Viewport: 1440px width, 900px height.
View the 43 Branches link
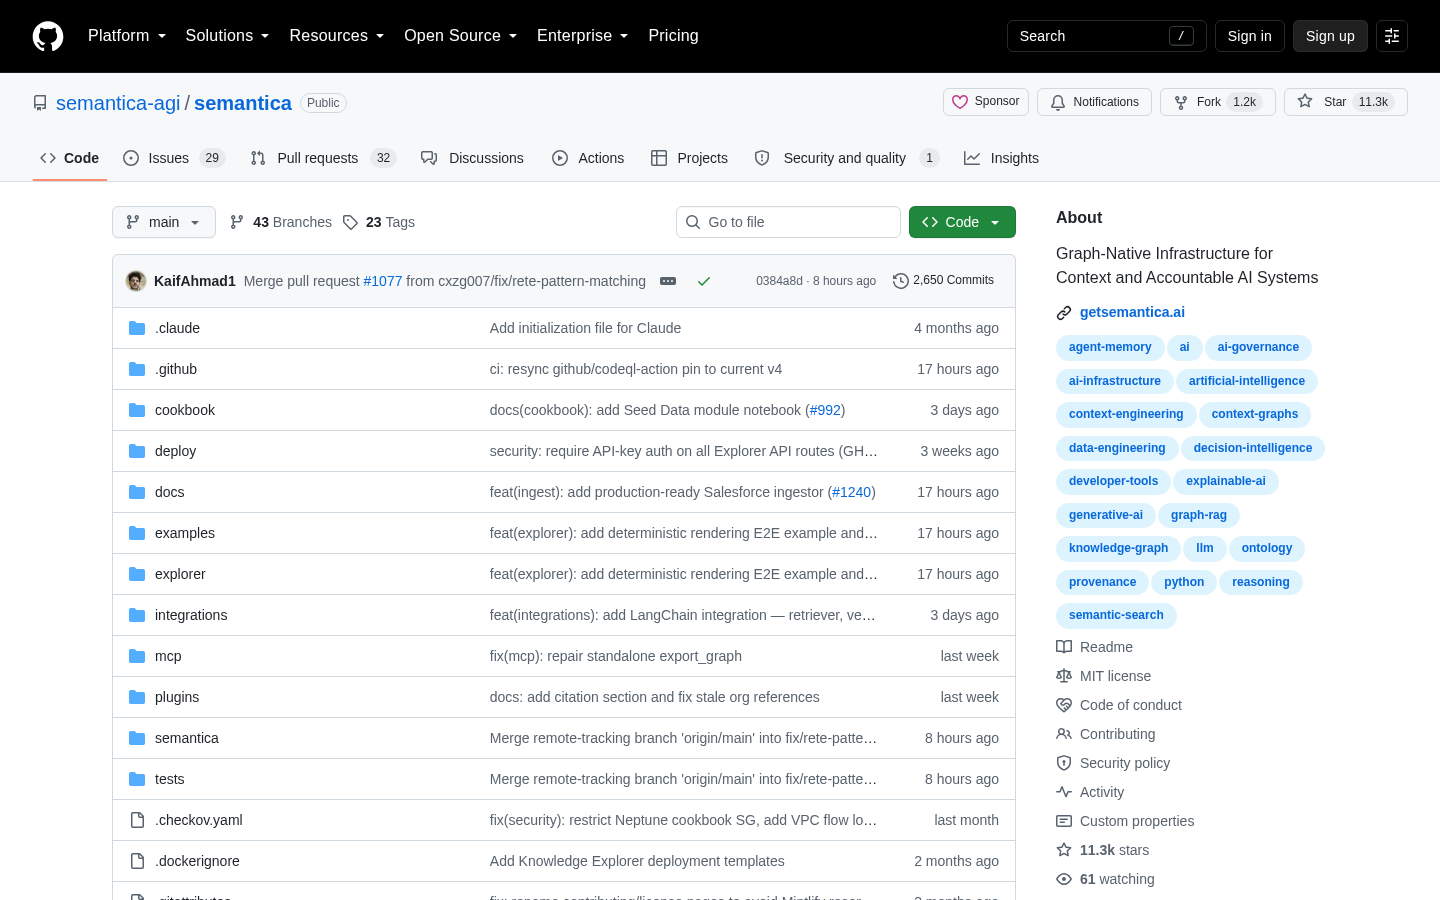point(281,222)
